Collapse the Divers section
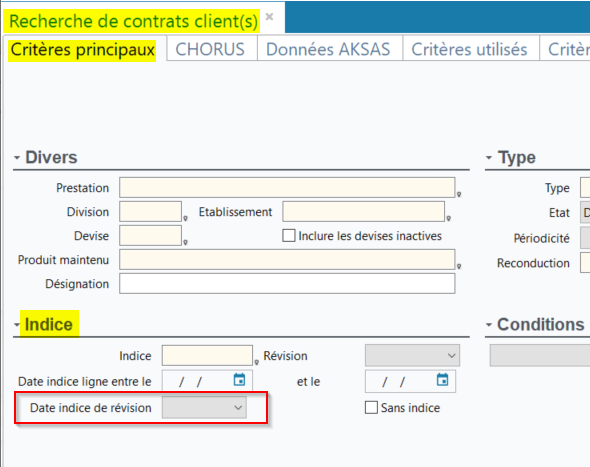The height and width of the screenshot is (467, 590). click(x=17, y=157)
